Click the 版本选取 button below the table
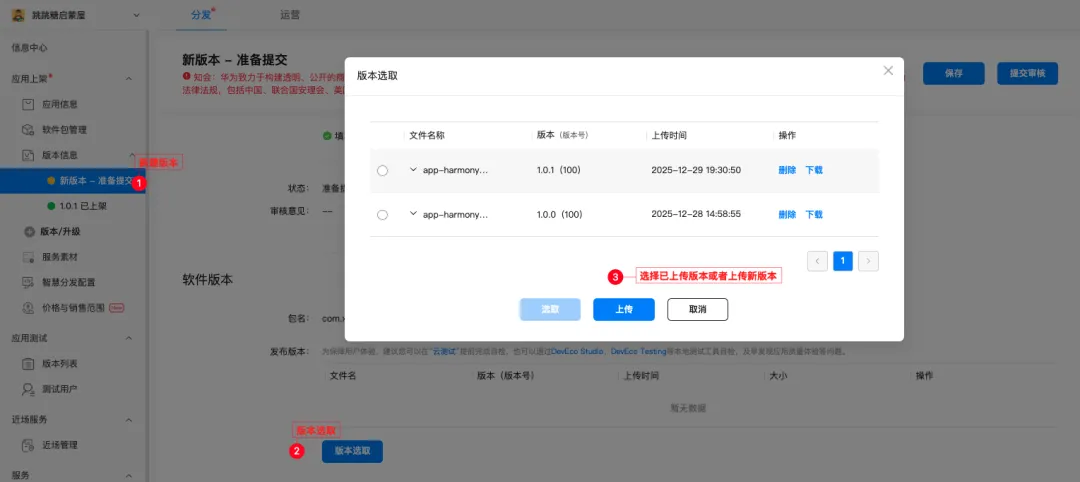The width and height of the screenshot is (1080, 482). click(352, 451)
